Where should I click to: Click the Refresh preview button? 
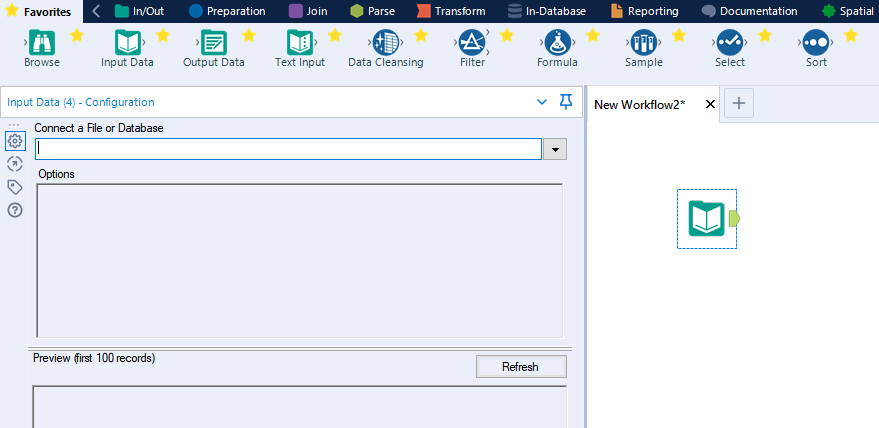click(x=521, y=367)
